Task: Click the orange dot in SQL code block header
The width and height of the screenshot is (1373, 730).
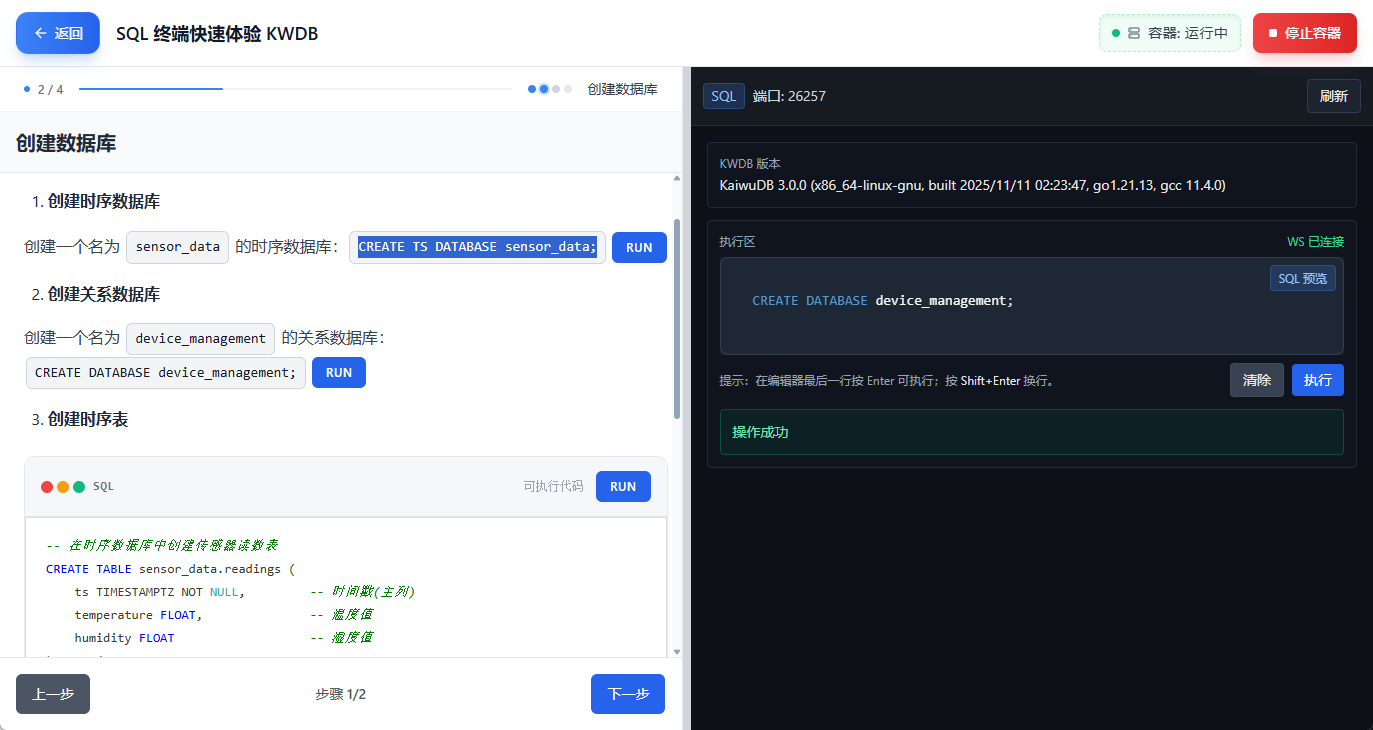Action: pyautogui.click(x=63, y=487)
